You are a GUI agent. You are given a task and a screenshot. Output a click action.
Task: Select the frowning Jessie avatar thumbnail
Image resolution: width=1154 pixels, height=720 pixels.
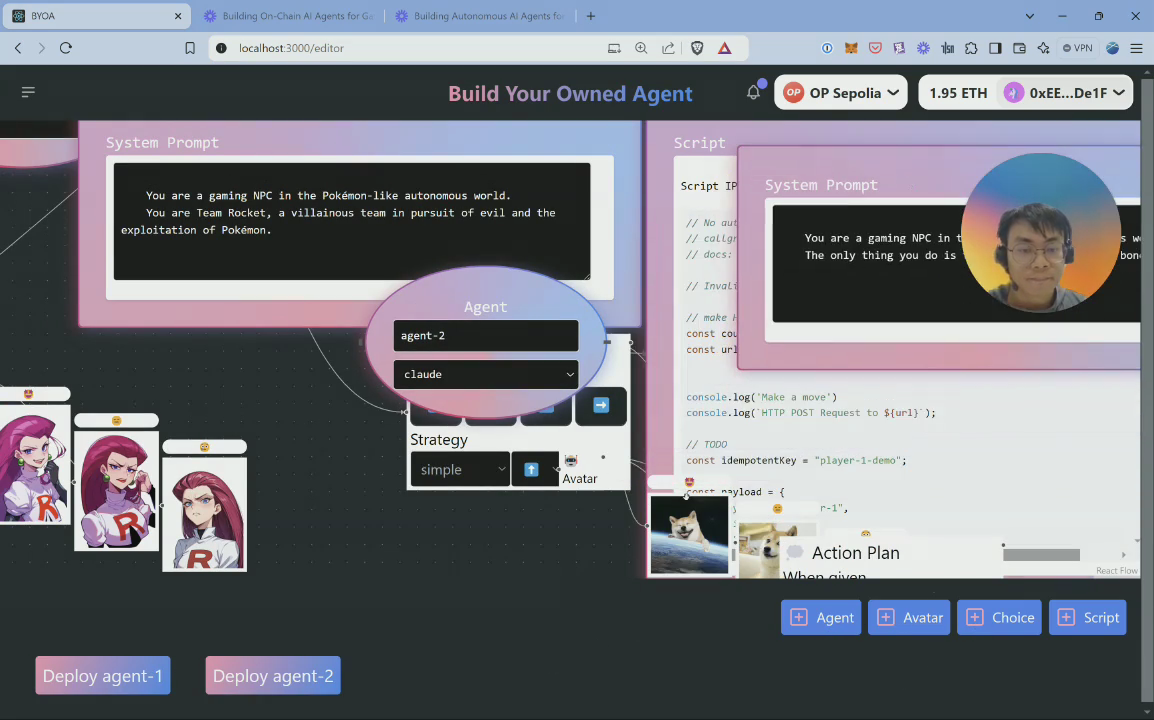pos(205,514)
